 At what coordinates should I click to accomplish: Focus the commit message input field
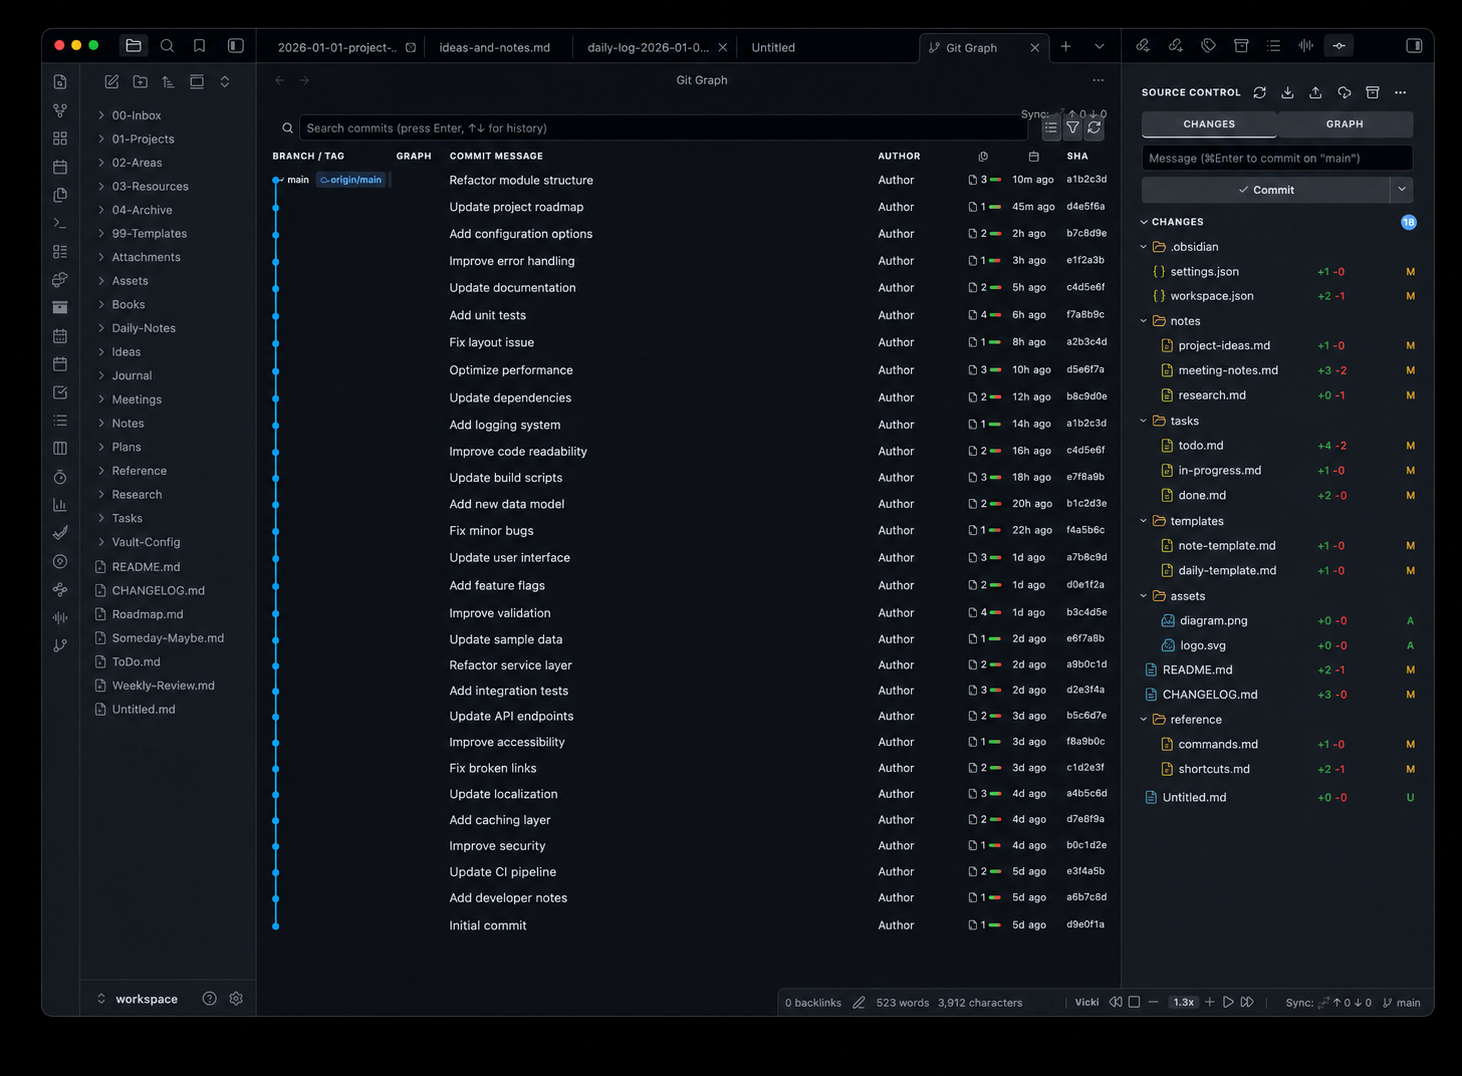tap(1277, 158)
